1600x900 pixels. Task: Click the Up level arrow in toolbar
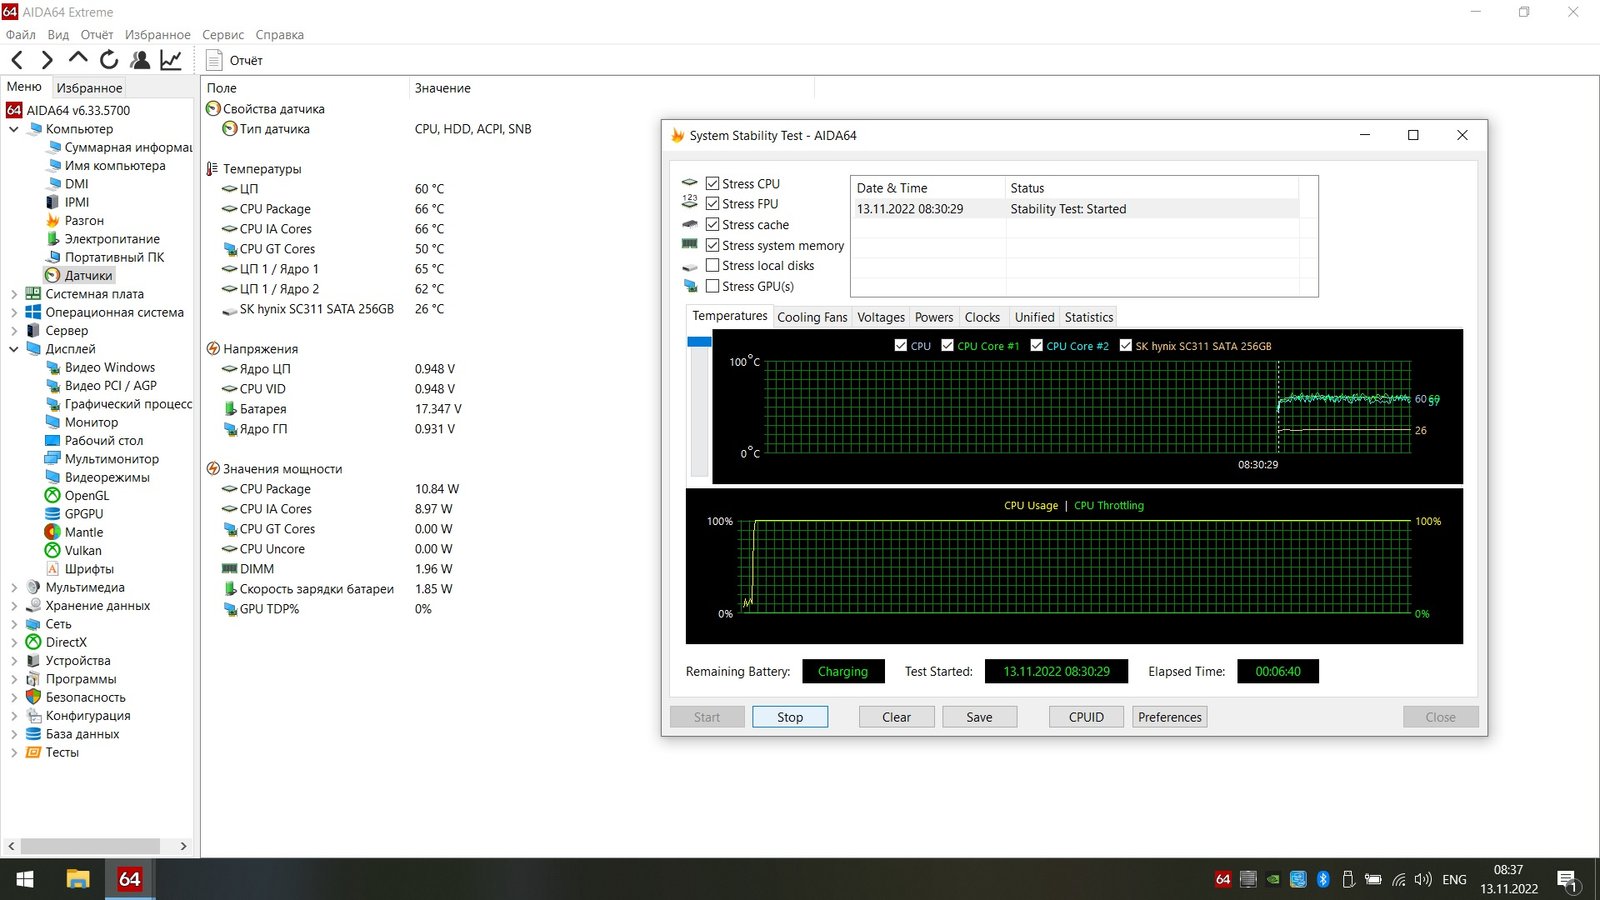coord(78,59)
